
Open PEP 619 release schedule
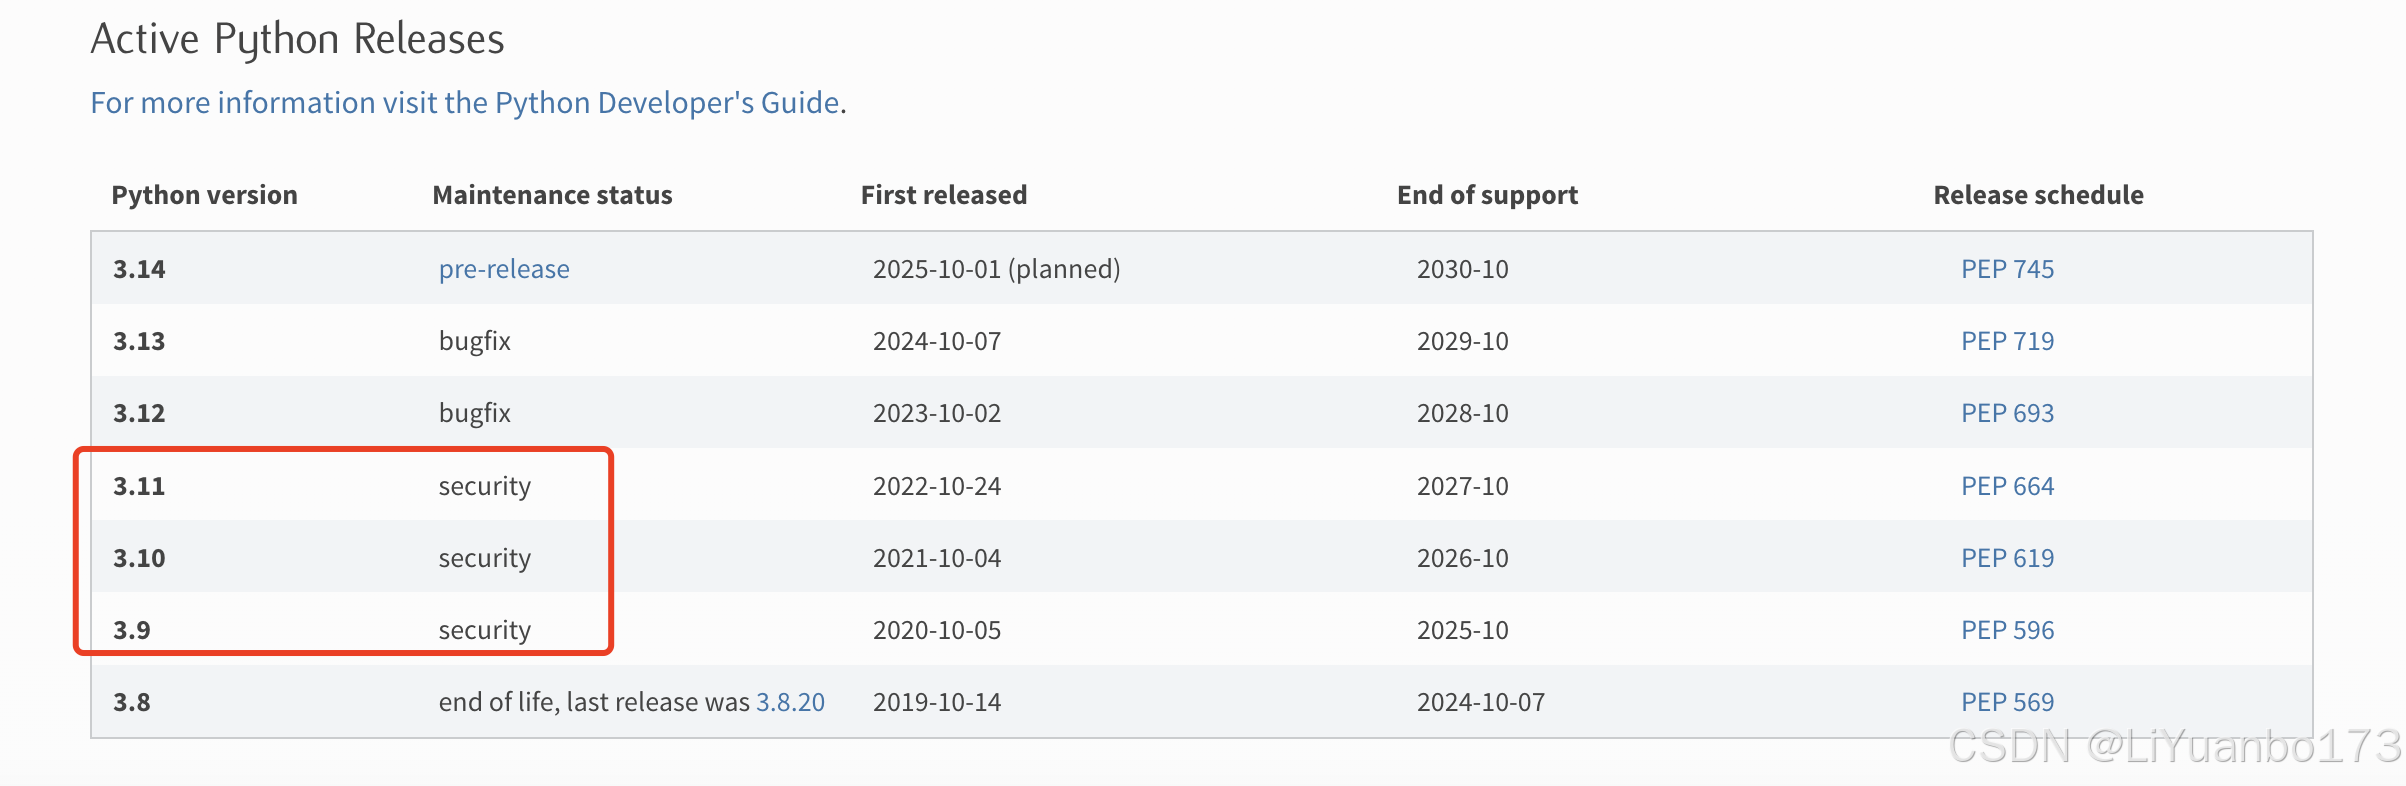[x=2007, y=558]
